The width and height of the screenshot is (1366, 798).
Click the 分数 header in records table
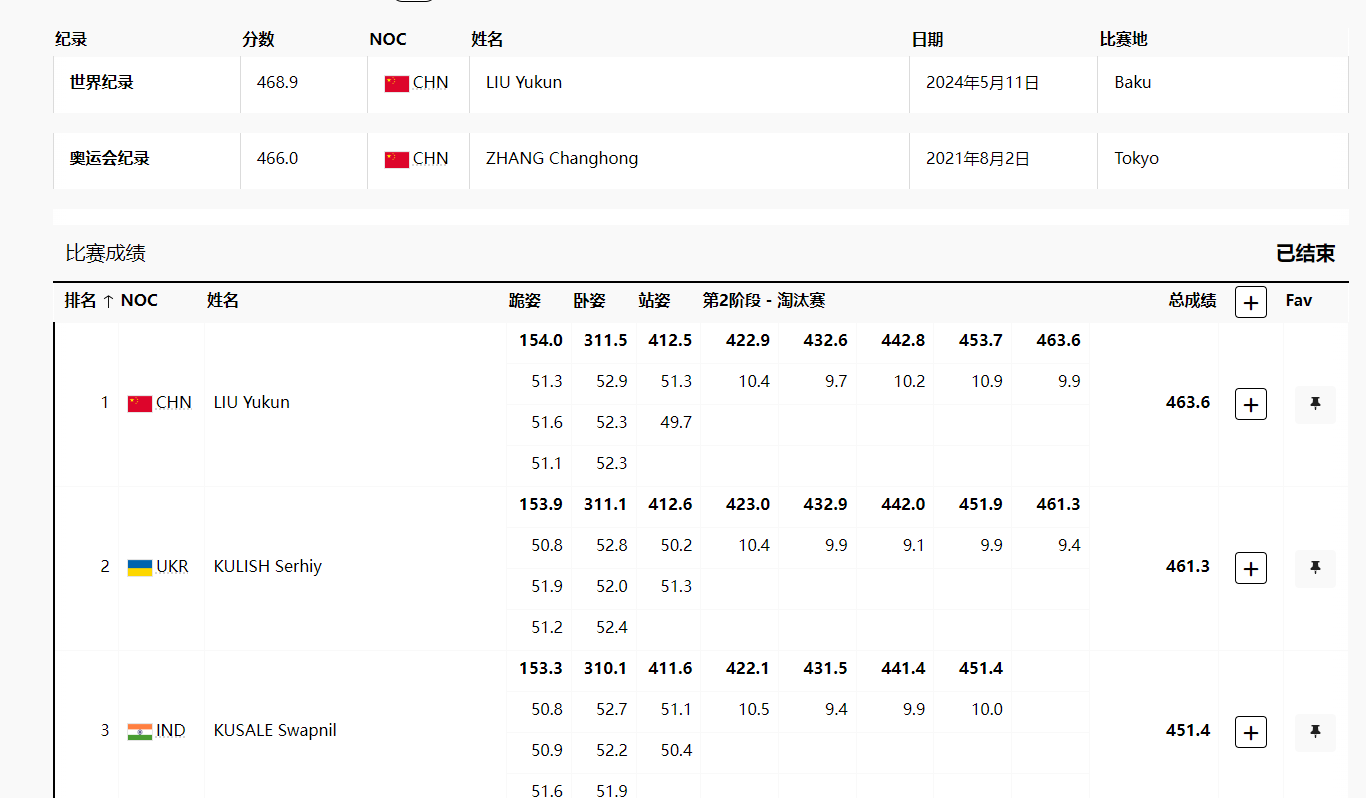point(258,40)
